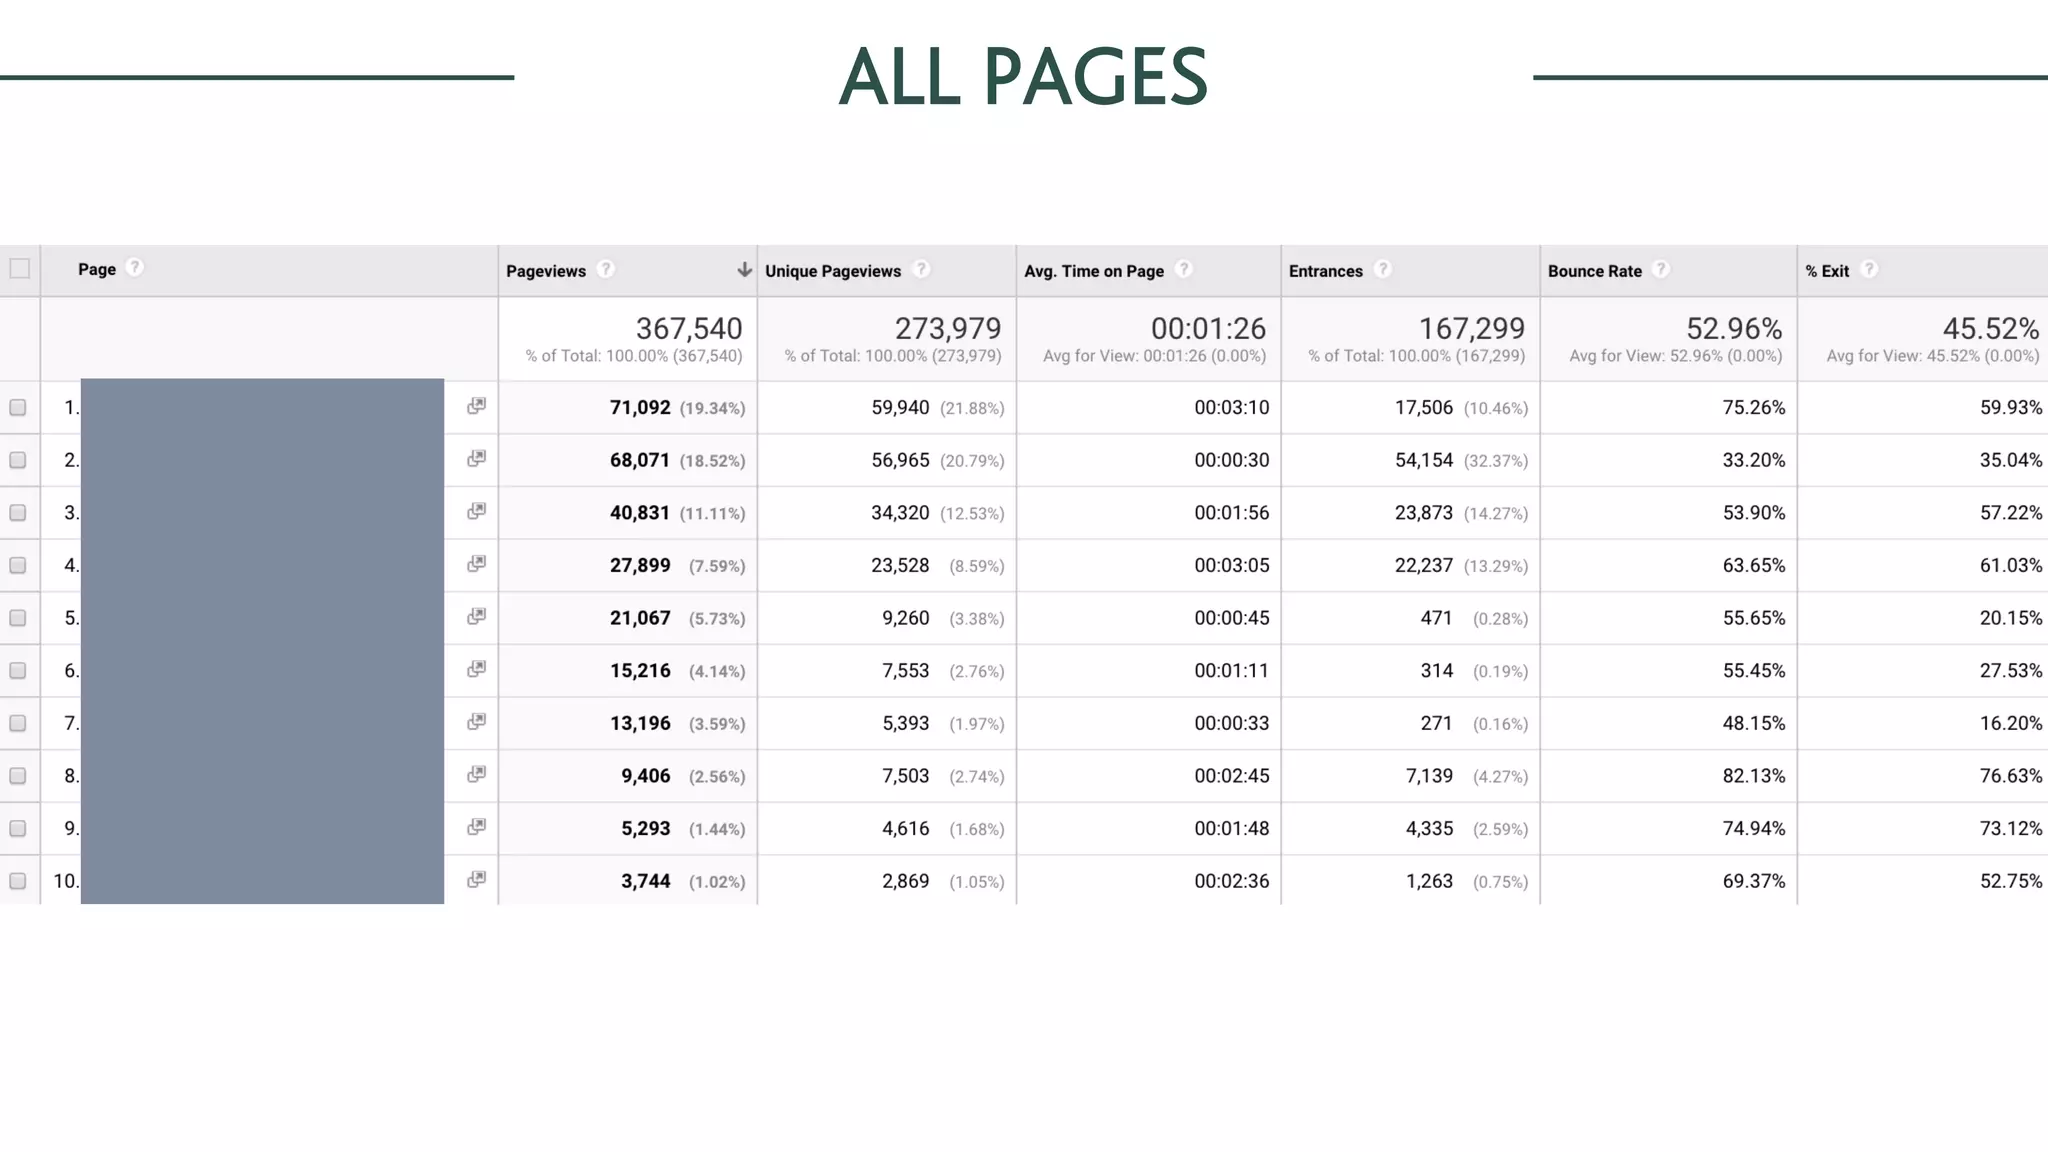Sort table by Page column header

[x=97, y=269]
